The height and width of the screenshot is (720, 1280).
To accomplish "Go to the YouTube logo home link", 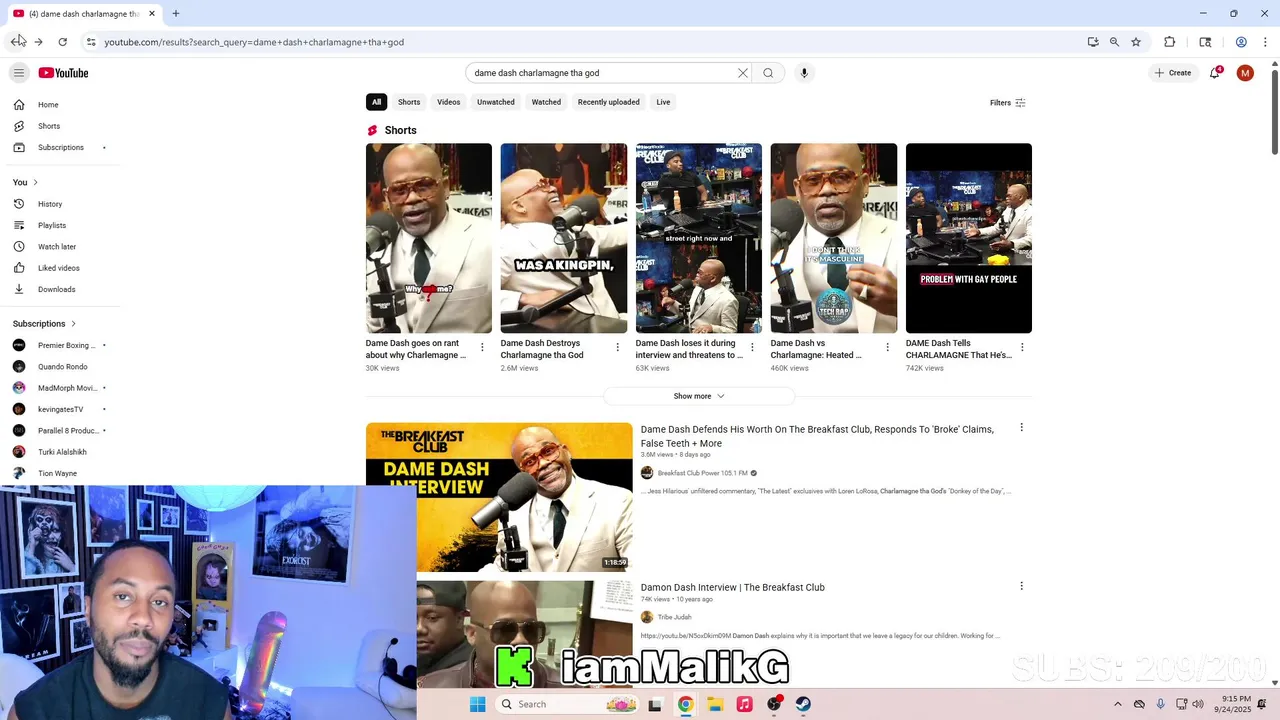I will coord(64,73).
